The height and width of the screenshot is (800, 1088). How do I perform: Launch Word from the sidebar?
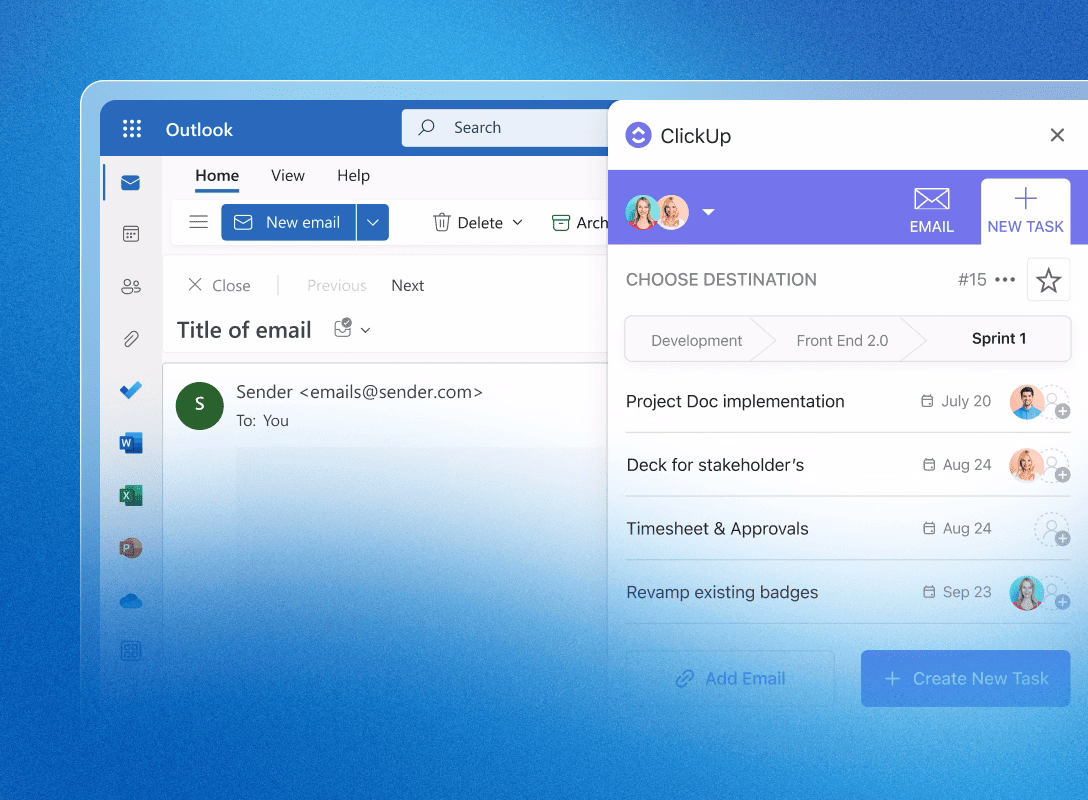click(x=131, y=443)
